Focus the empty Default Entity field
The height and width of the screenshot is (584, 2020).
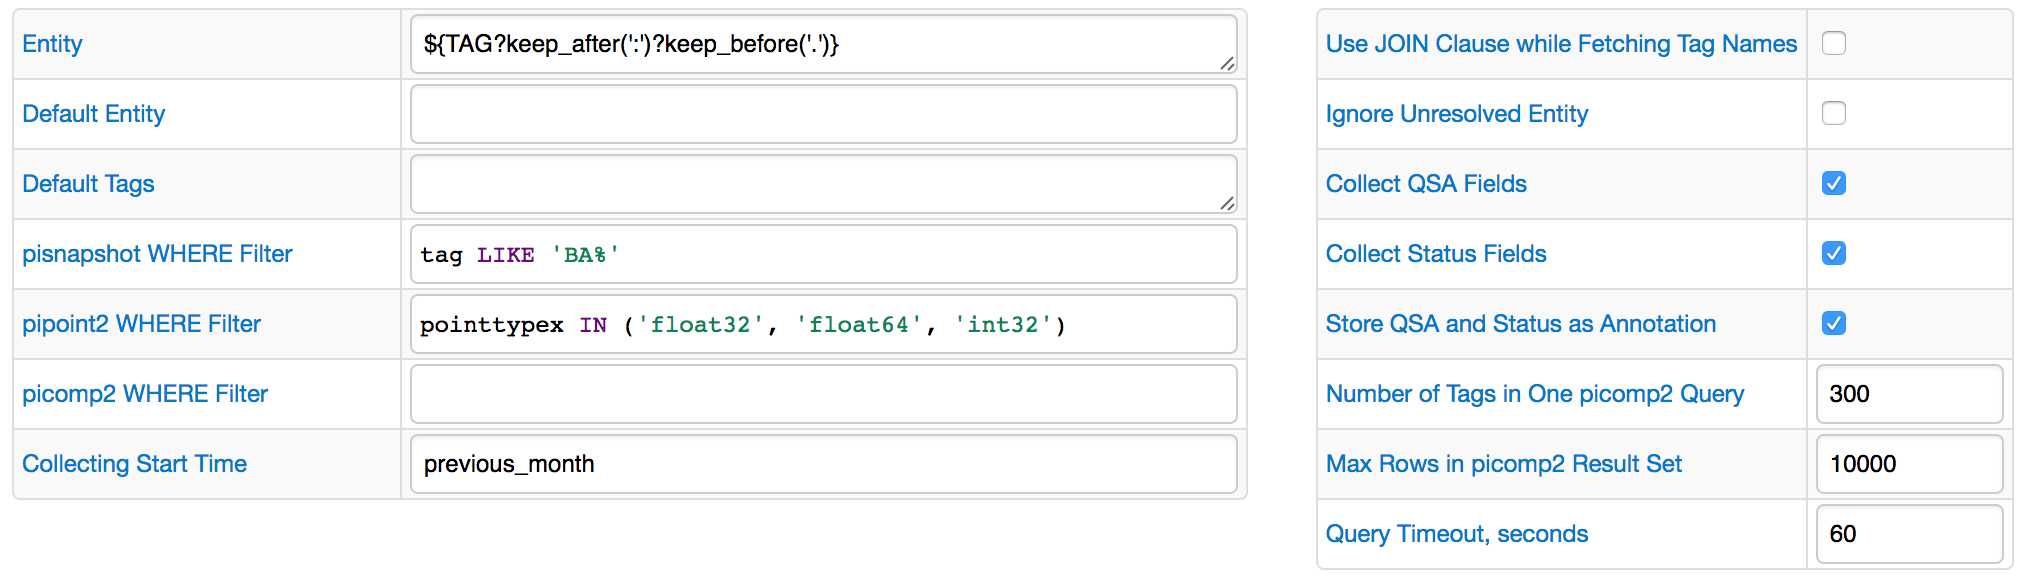pyautogui.click(x=822, y=114)
